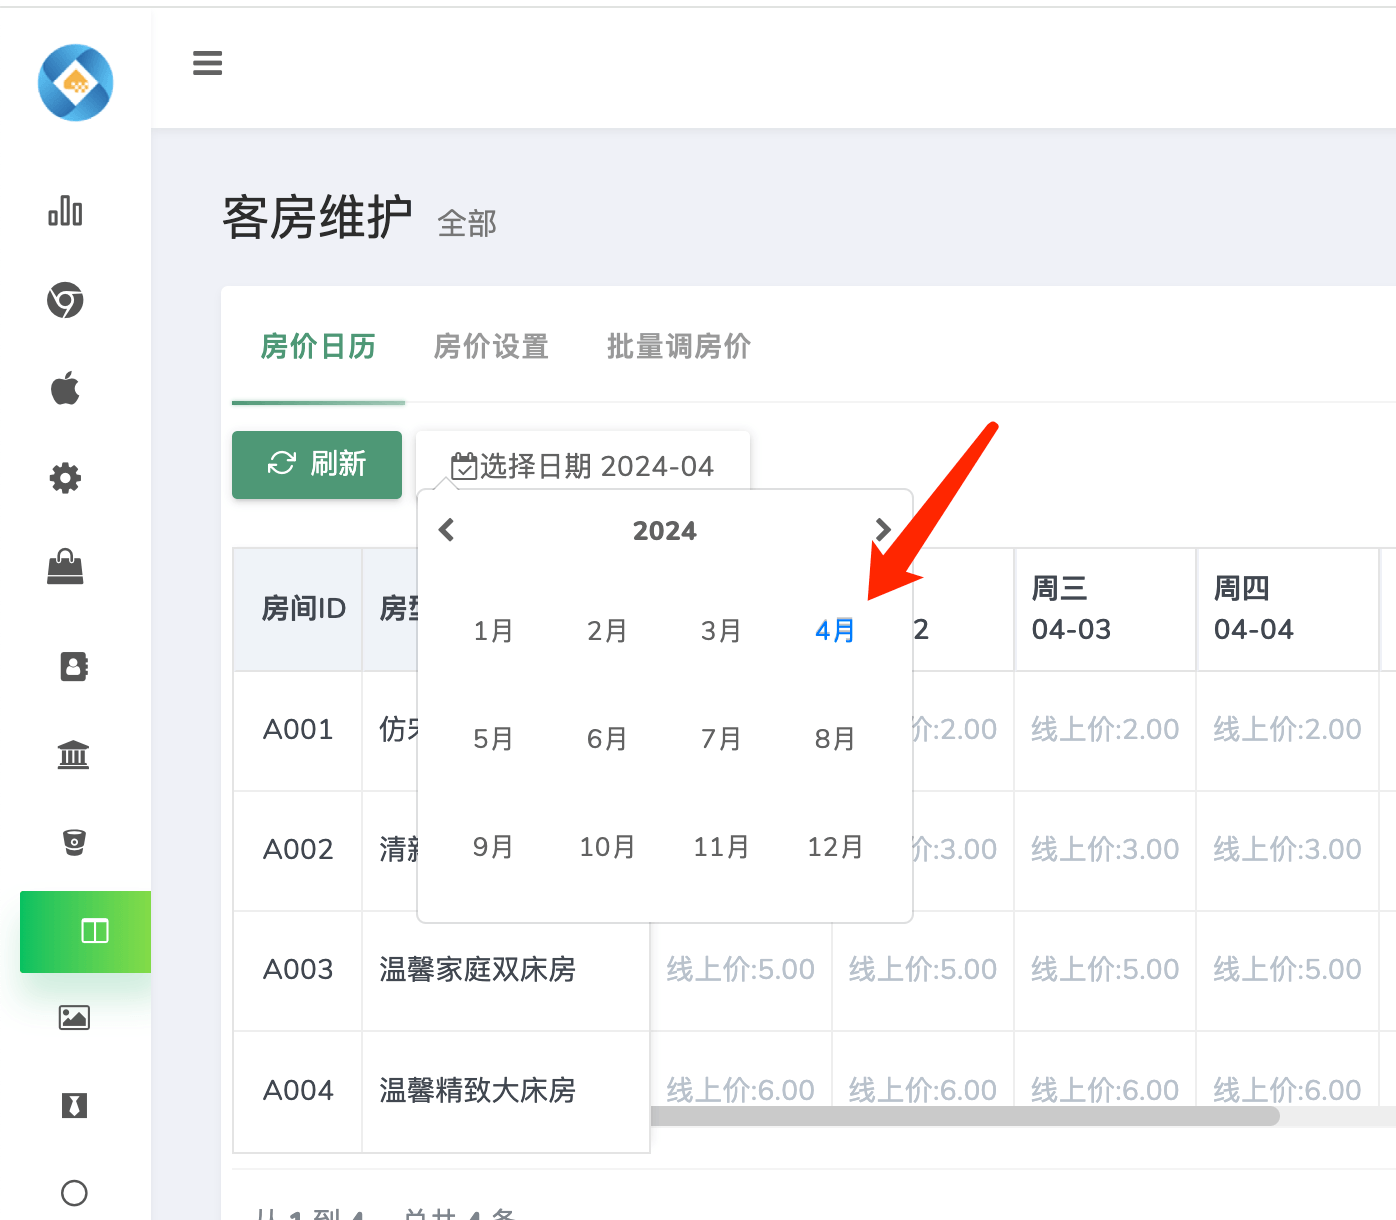Click the 刷新 refresh button
This screenshot has height=1220, width=1396.
click(317, 464)
